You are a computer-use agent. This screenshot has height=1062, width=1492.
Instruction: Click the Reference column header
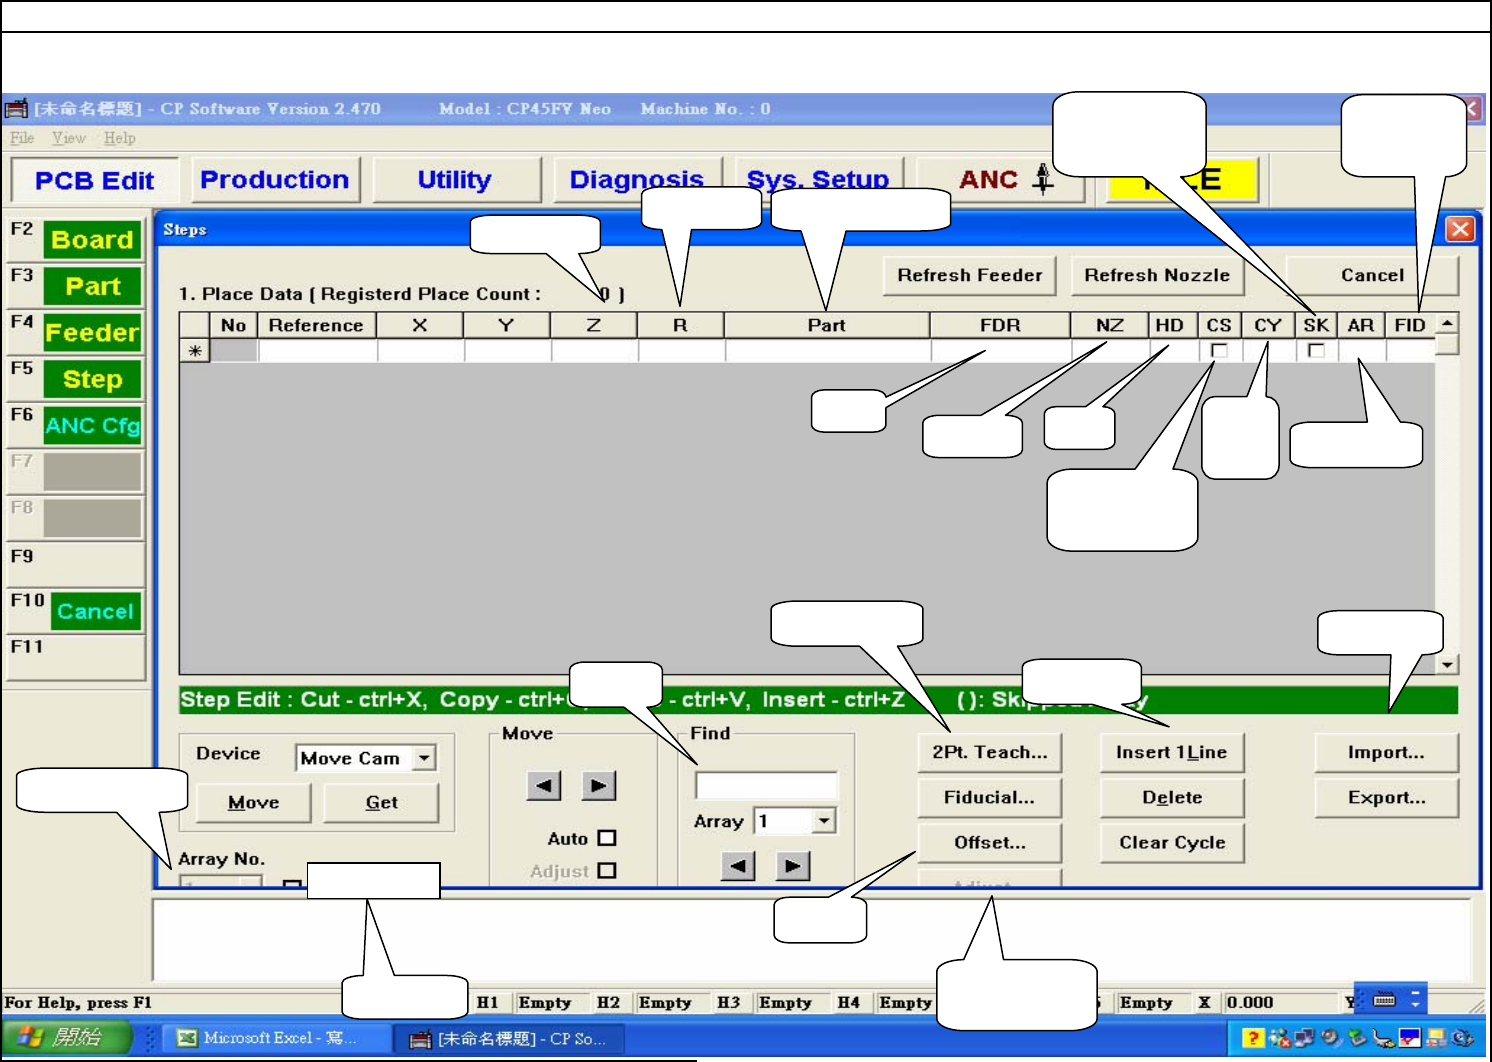click(317, 325)
